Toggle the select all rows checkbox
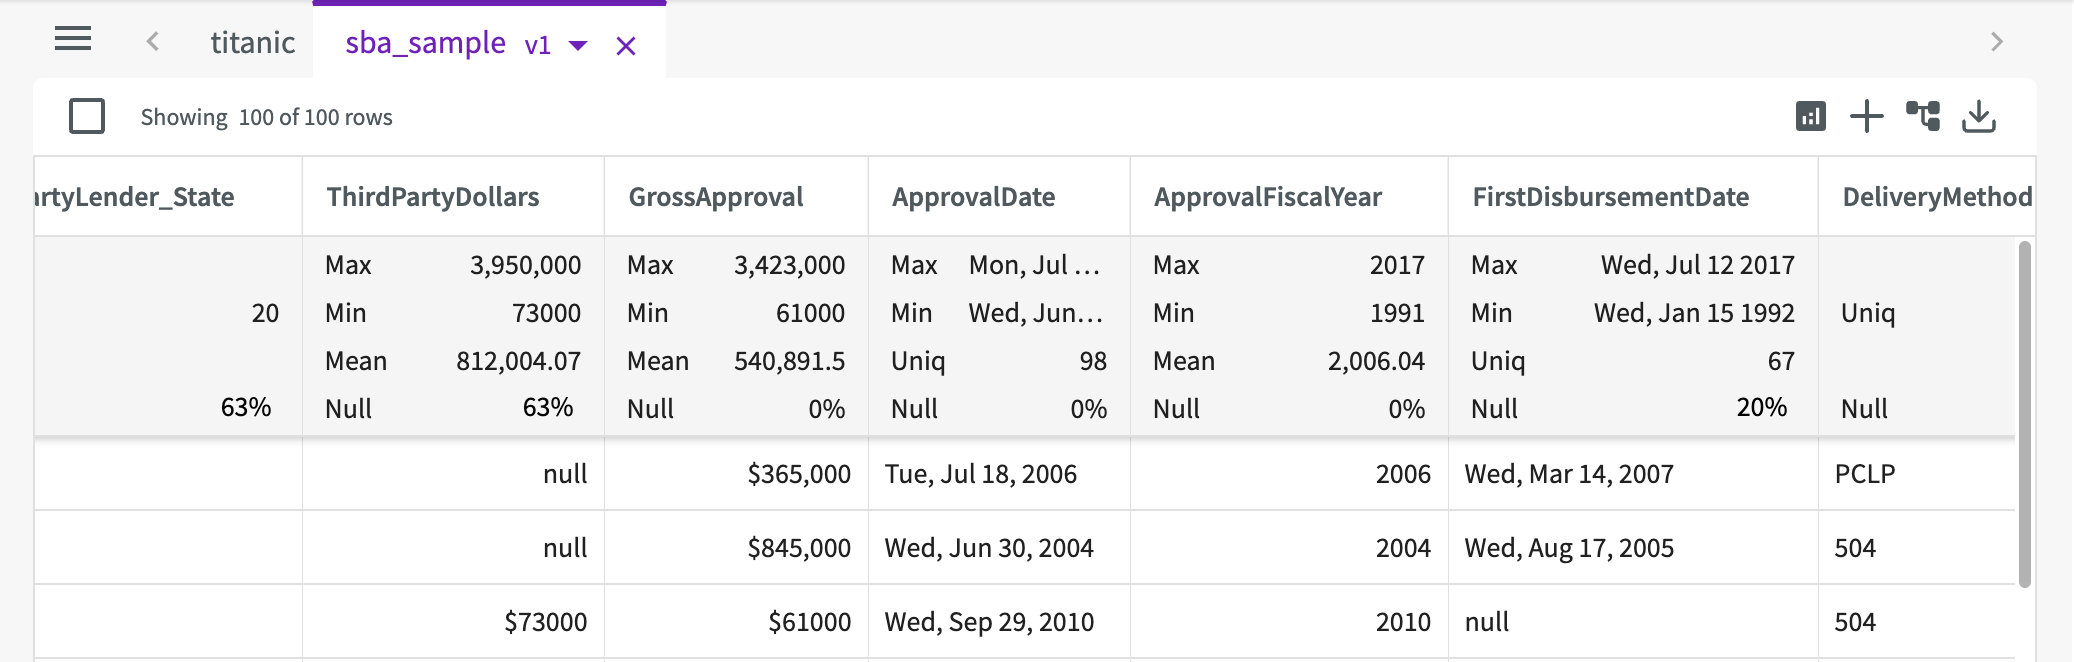This screenshot has height=662, width=2074. coord(87,116)
